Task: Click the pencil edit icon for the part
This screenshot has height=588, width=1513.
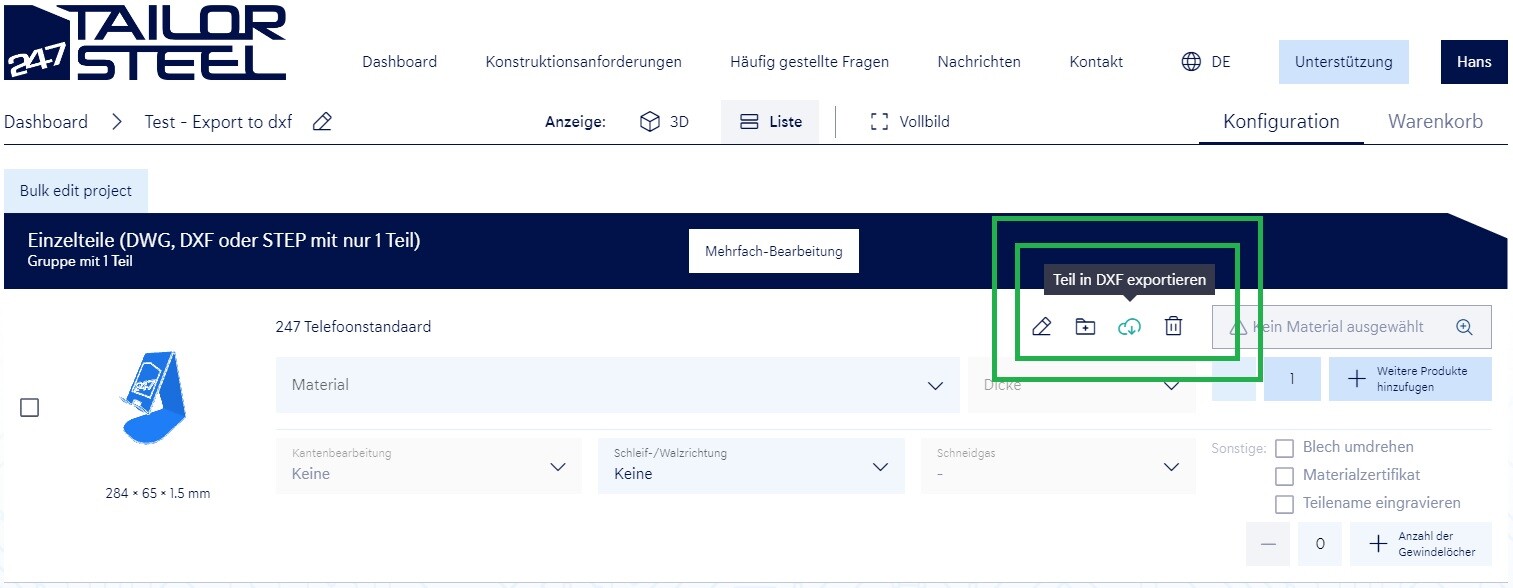Action: (x=1041, y=327)
